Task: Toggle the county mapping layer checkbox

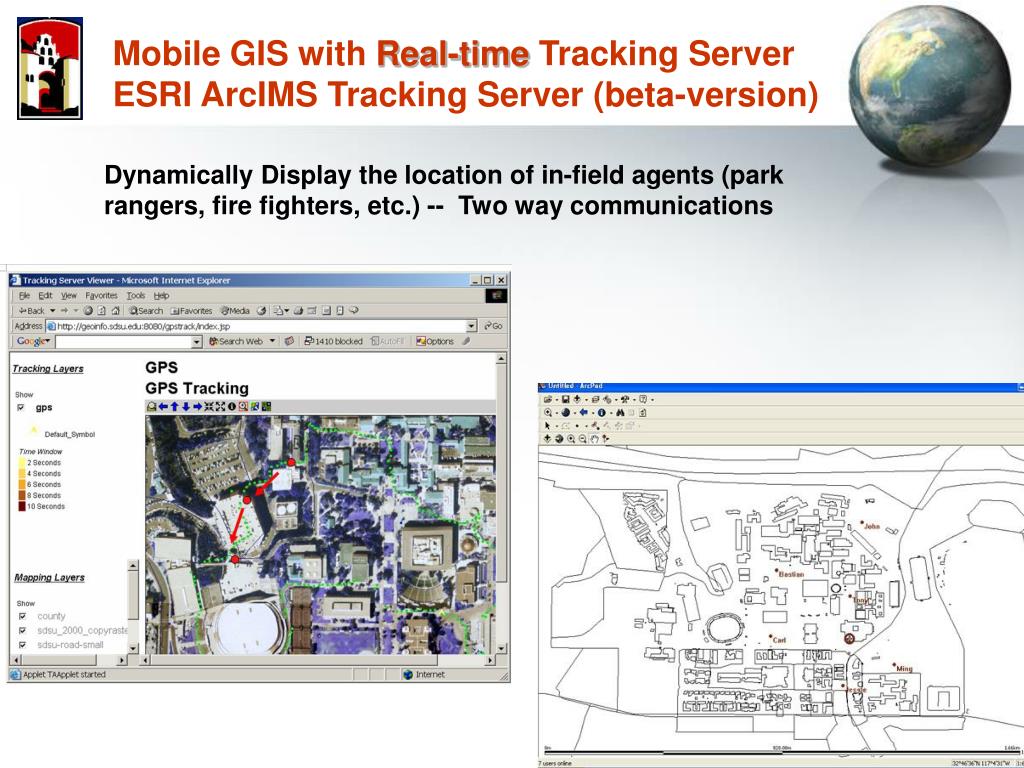Action: pos(23,616)
